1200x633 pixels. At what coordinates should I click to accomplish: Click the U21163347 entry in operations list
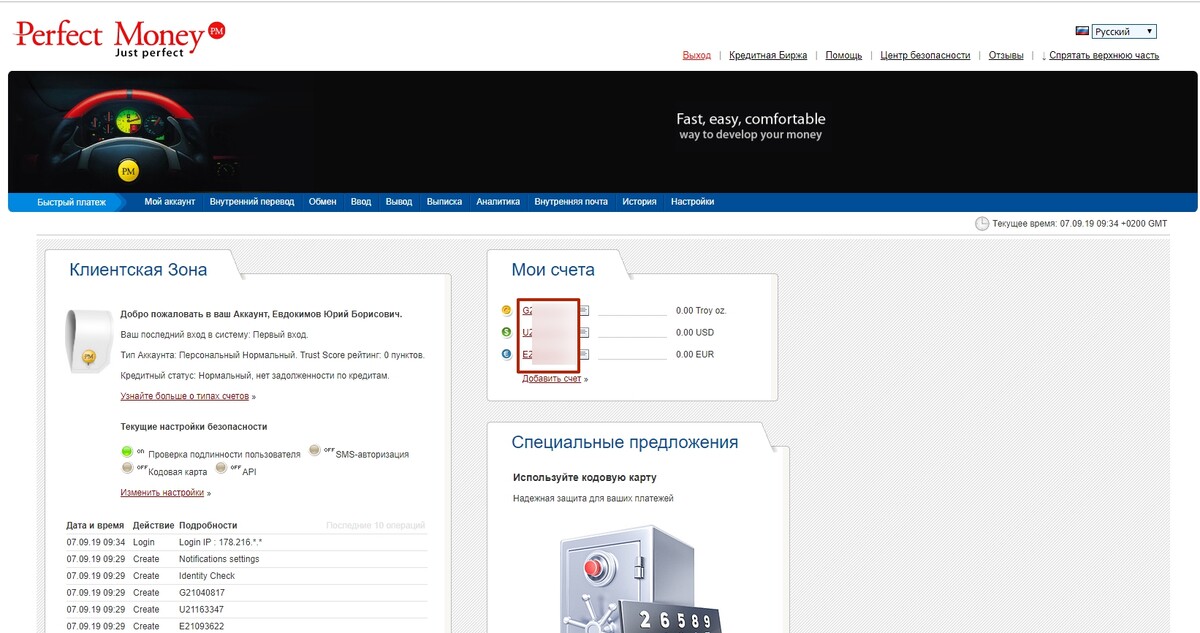click(201, 609)
